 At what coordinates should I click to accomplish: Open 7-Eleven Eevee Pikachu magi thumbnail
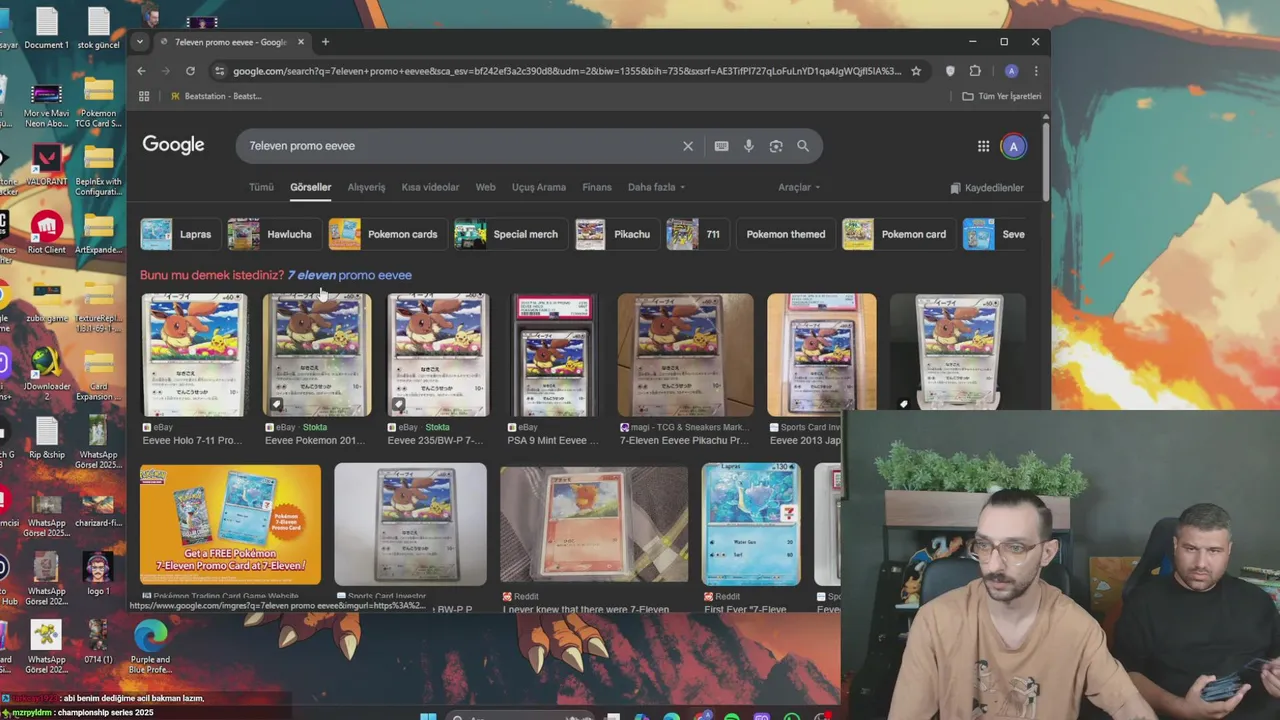pyautogui.click(x=685, y=355)
